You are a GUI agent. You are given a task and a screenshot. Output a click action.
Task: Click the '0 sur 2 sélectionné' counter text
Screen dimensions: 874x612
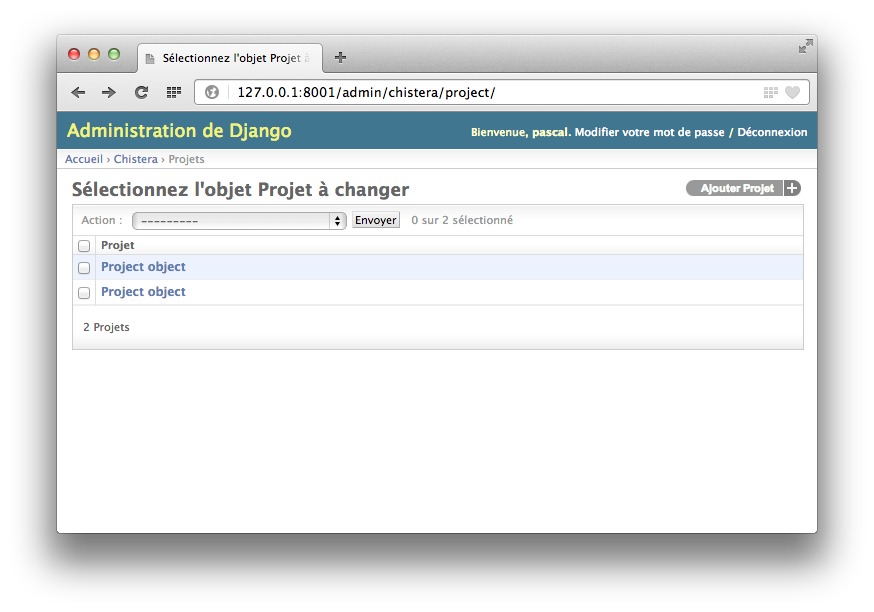462,220
